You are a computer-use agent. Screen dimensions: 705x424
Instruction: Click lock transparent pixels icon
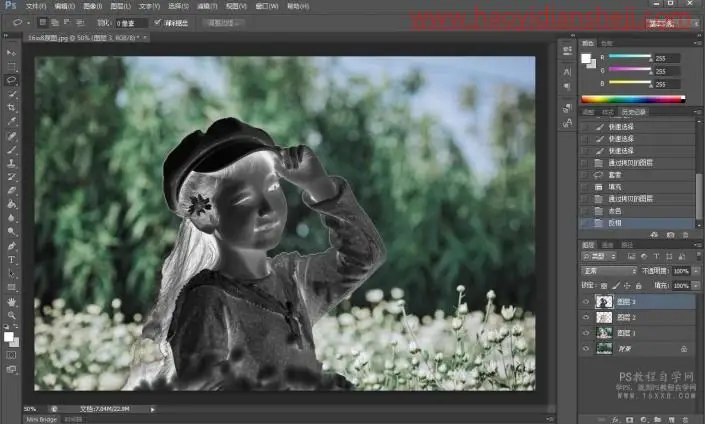[x=604, y=286]
